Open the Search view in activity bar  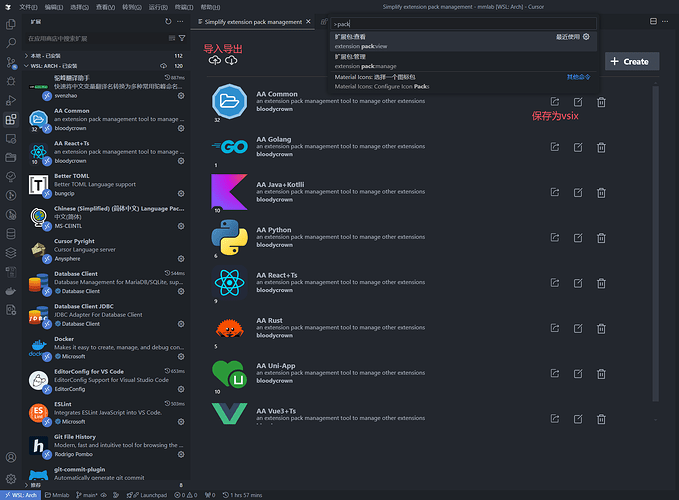(11, 43)
